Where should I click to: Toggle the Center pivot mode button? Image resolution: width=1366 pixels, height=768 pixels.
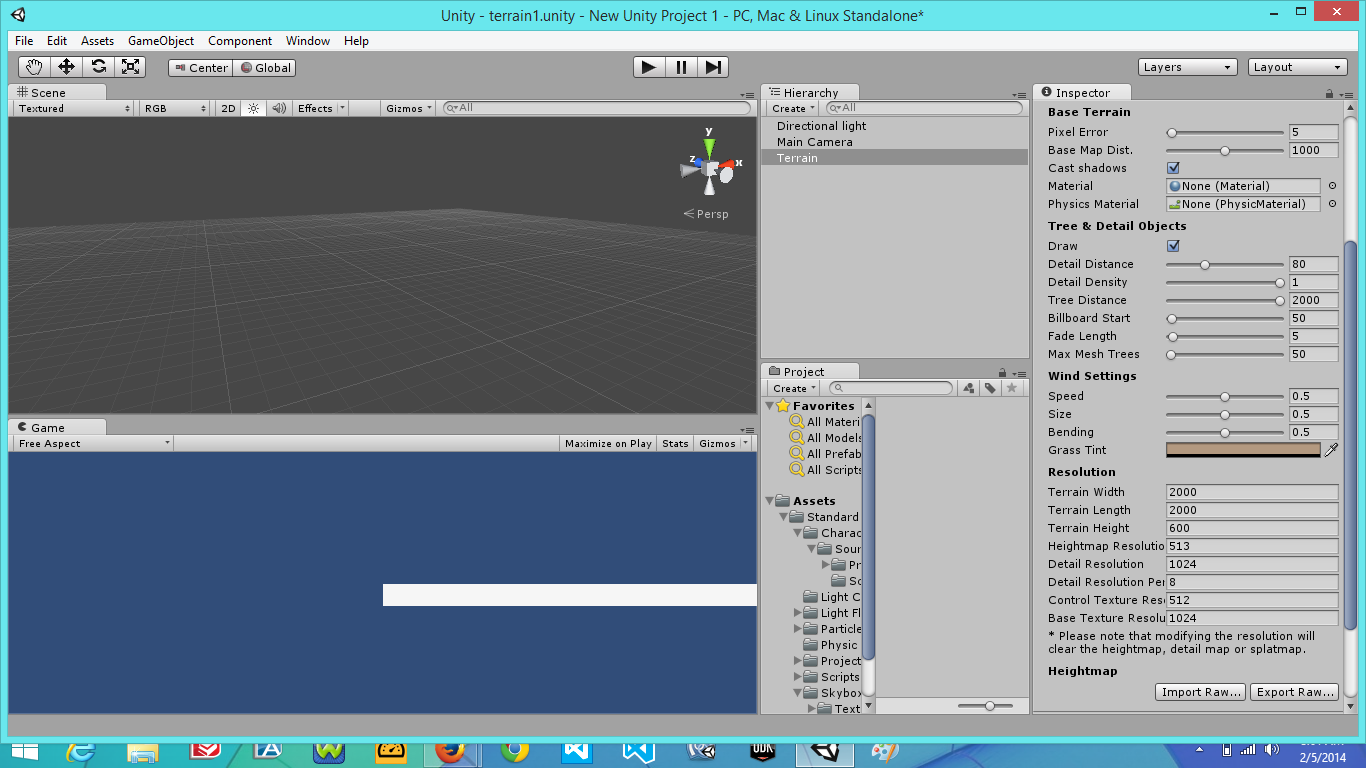201,68
